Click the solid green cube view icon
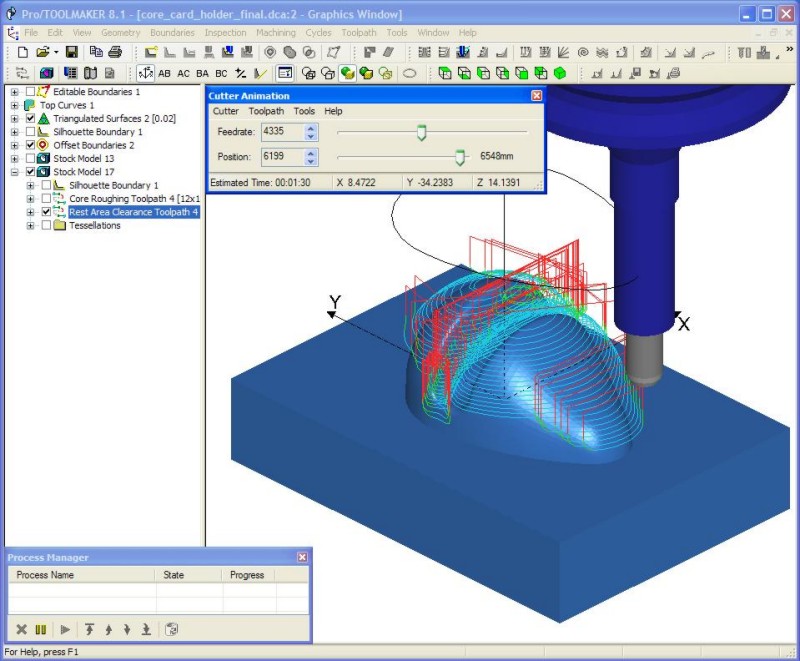The image size is (800, 661). 560,73
